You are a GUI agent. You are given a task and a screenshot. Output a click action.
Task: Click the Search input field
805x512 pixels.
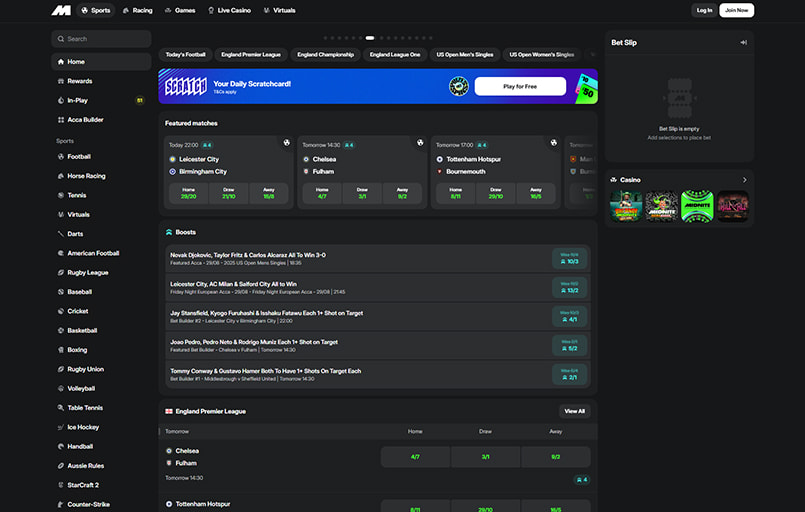(x=101, y=39)
